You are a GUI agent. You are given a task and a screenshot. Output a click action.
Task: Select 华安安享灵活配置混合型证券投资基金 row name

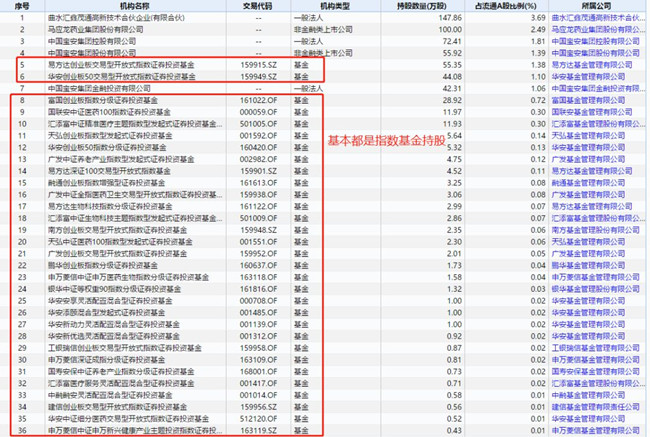pyautogui.click(x=110, y=301)
